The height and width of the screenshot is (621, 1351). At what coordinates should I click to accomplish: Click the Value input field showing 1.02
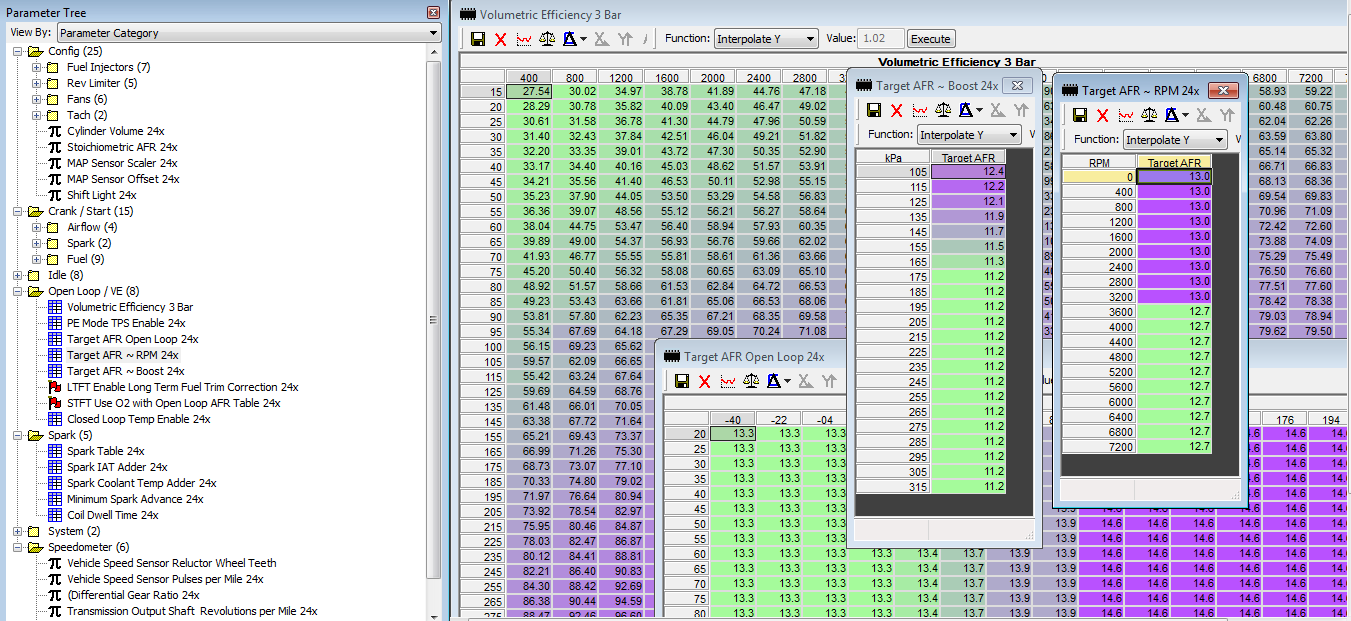[x=881, y=39]
